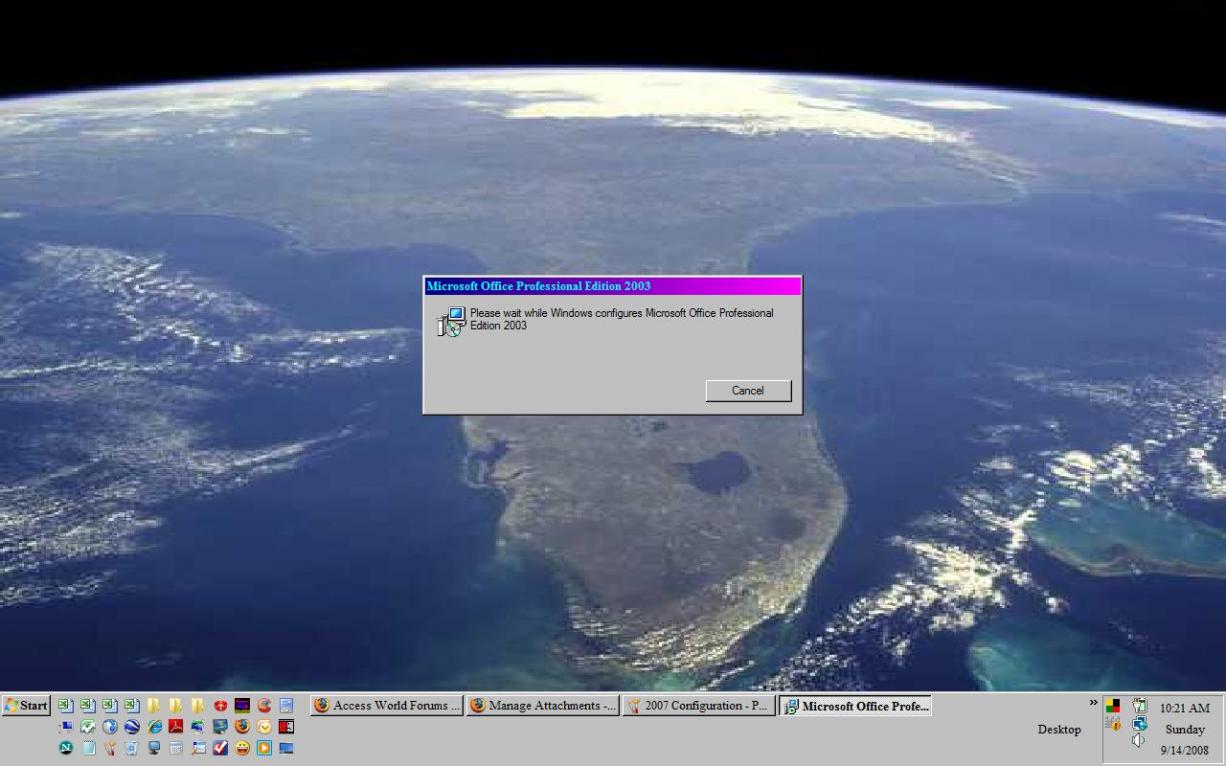Expand the Desktop toolbar chevron
Screen dimensions: 1226x766
1094,702
